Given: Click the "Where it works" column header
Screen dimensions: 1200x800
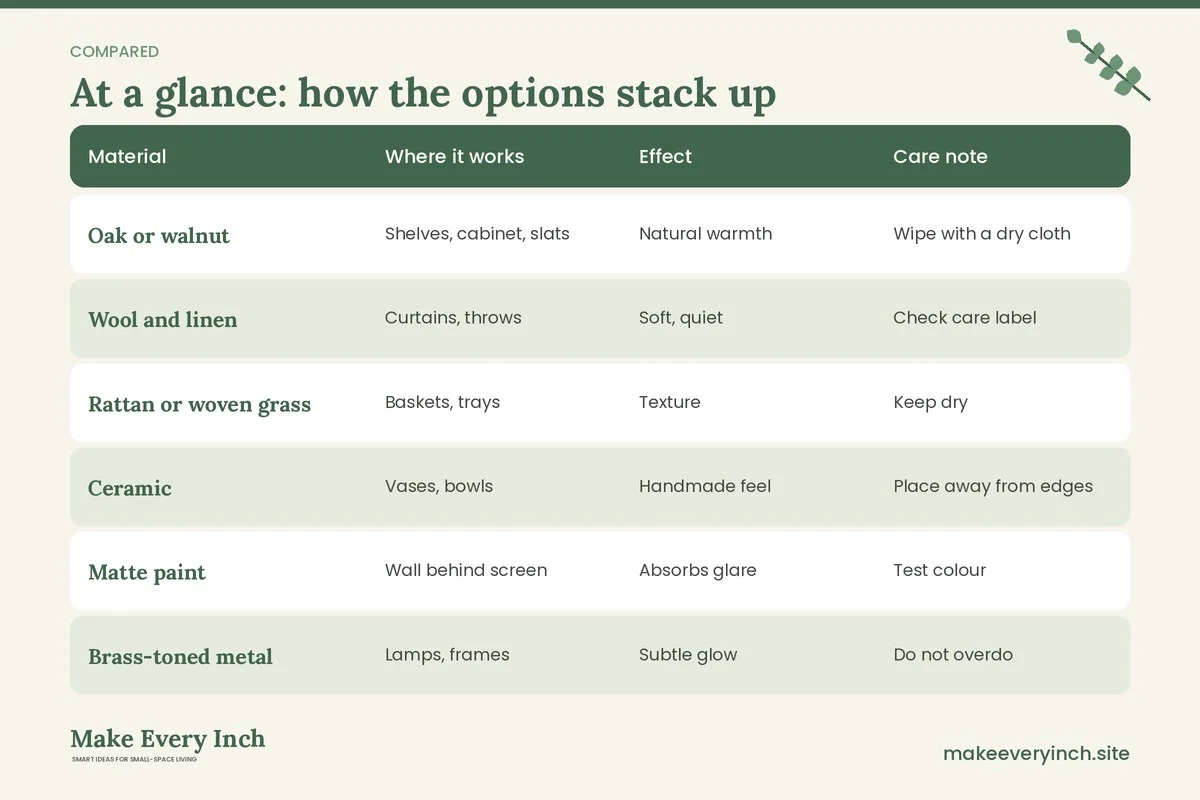Looking at the screenshot, I should coord(454,156).
